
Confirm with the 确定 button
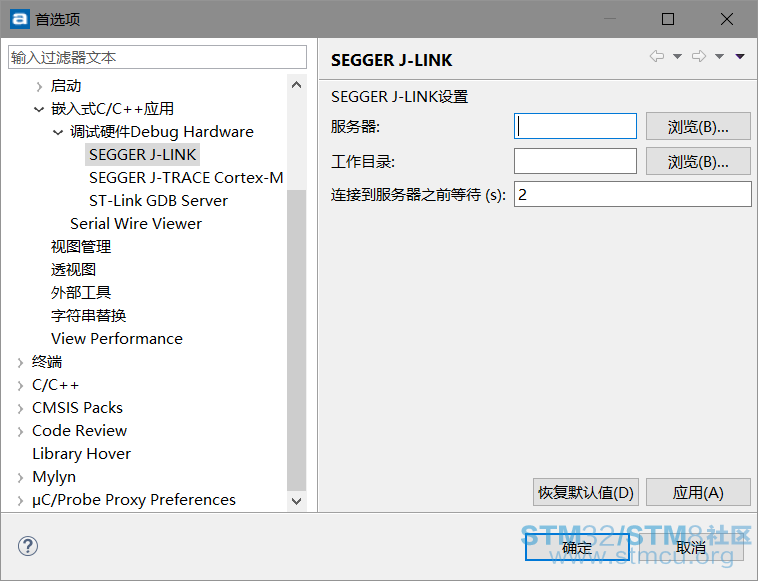pyautogui.click(x=577, y=547)
